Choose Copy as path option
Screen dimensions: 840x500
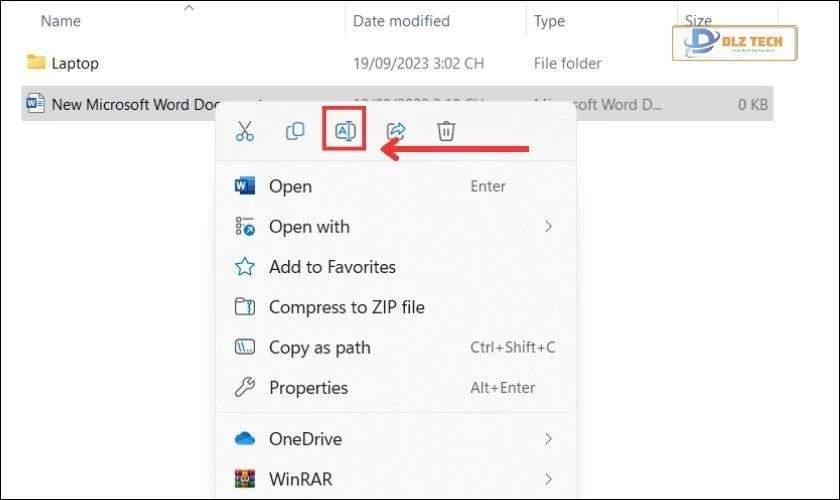319,348
